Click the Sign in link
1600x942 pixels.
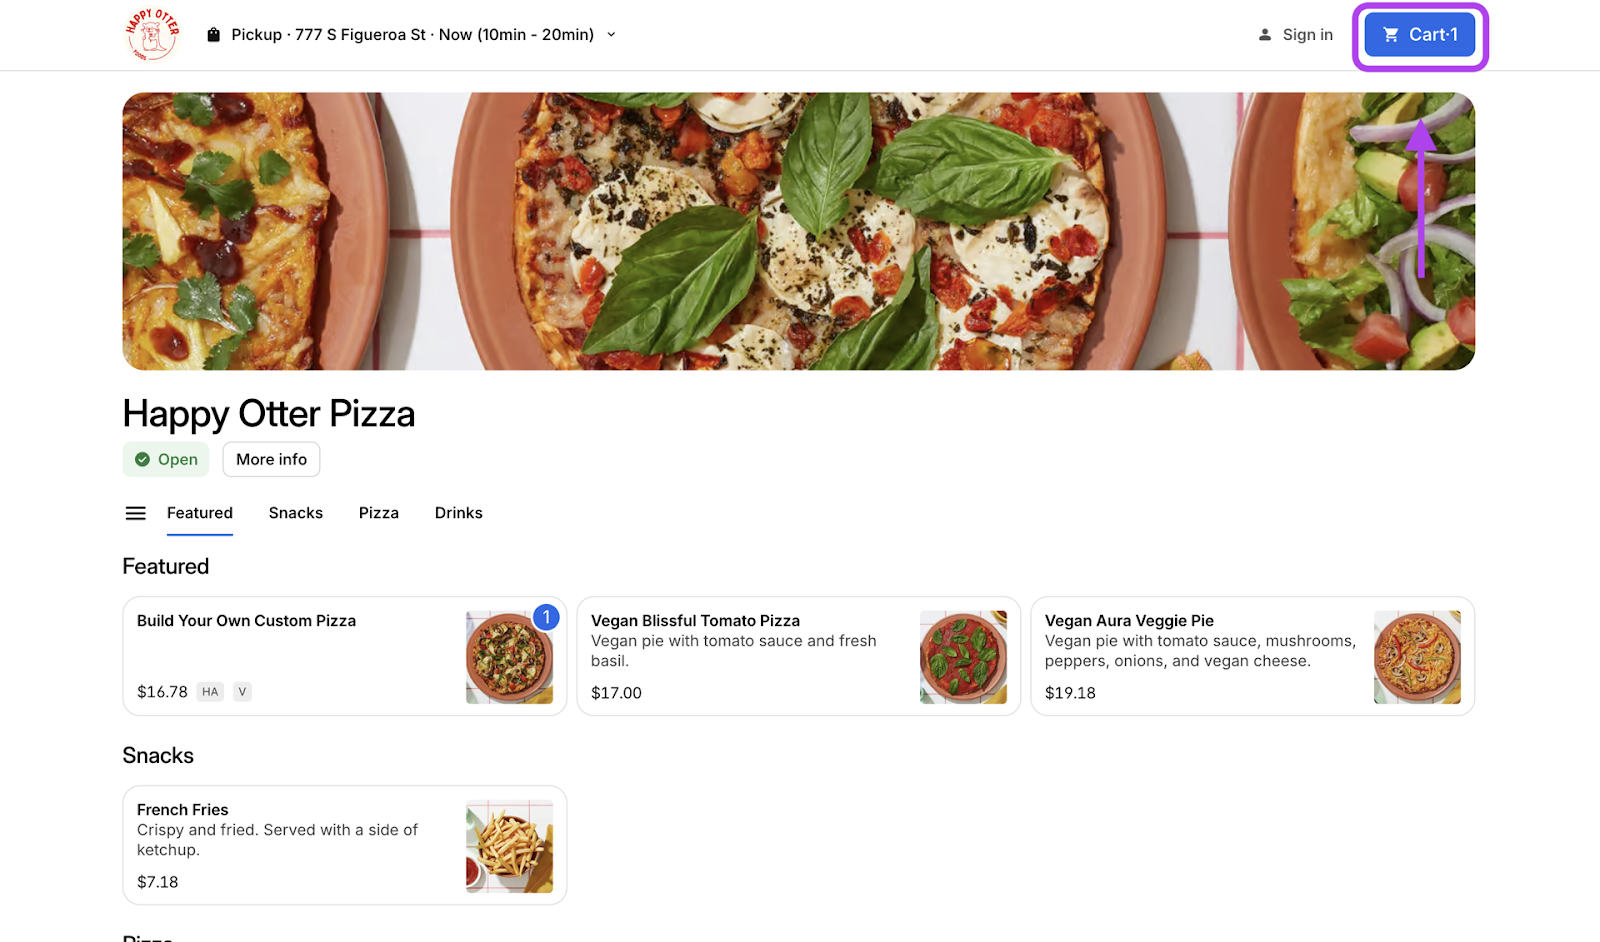pos(1307,35)
